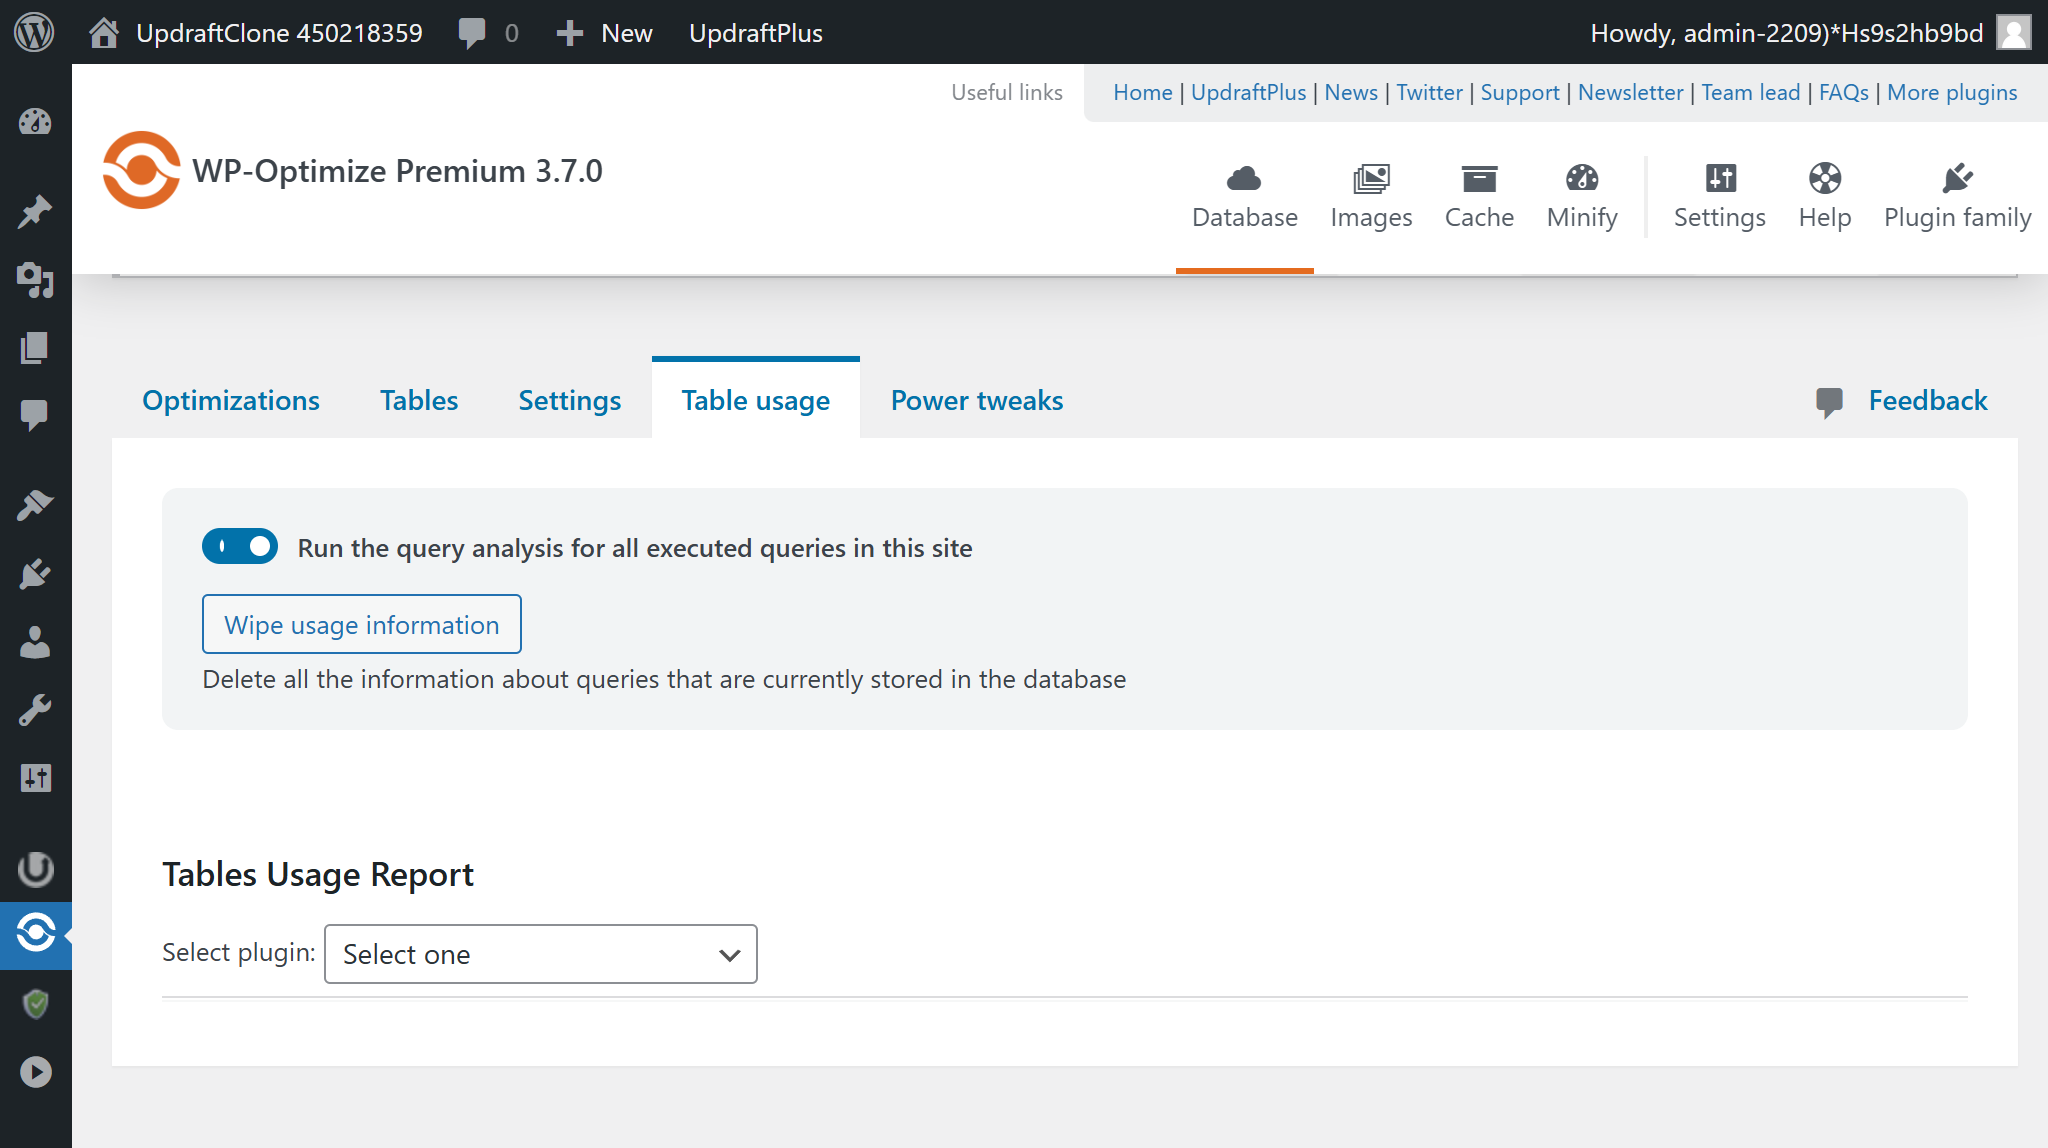Screen dimensions: 2048x1148
Task: Follow the Home useful link
Action: tap(1142, 92)
